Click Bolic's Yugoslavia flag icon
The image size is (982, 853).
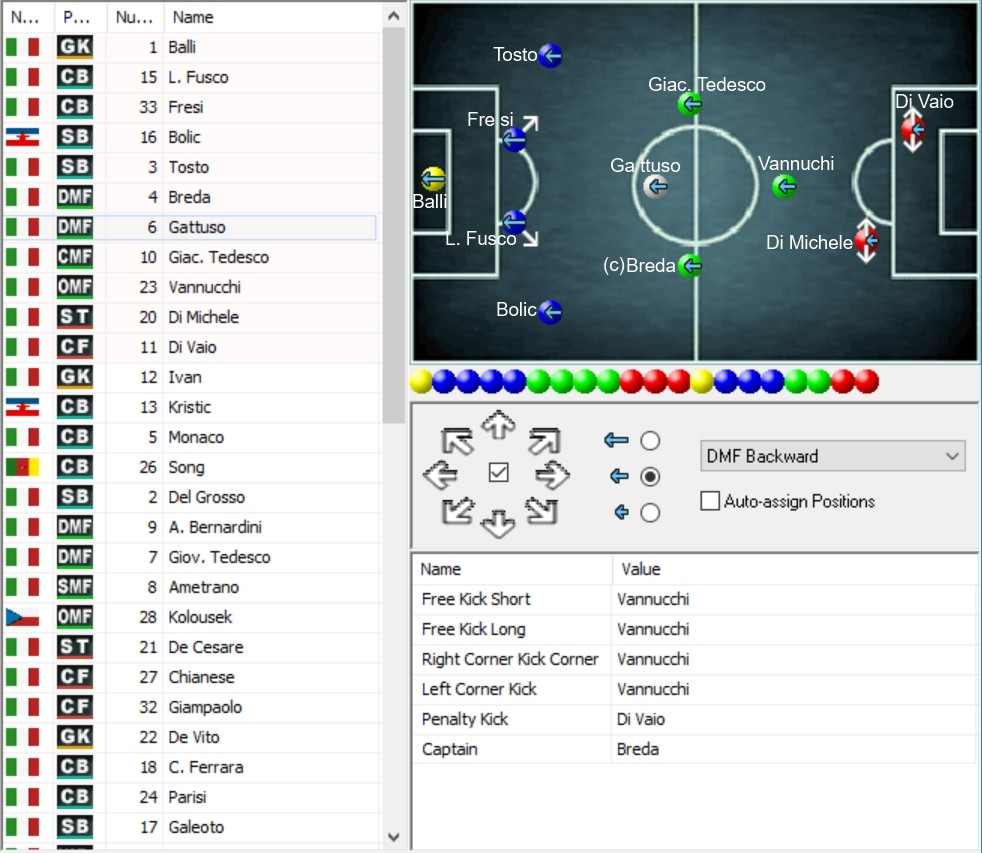tap(23, 137)
